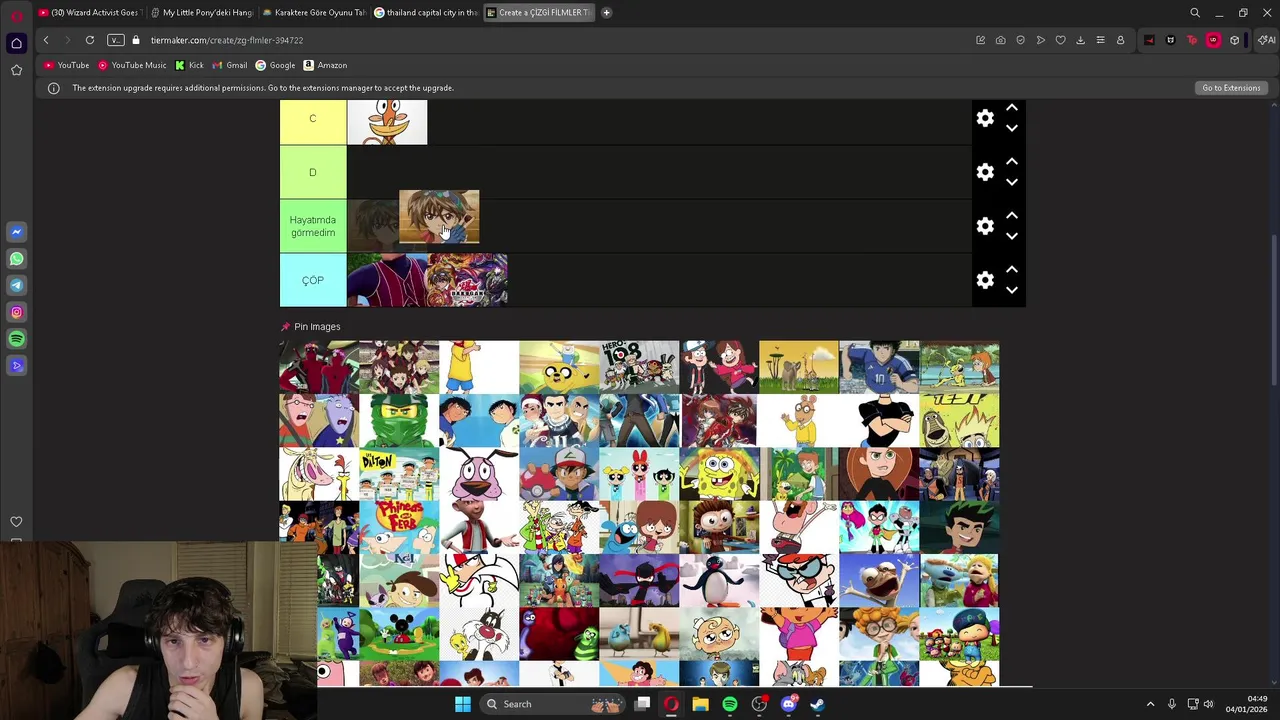Open the downloads icon in toolbar
Image resolution: width=1280 pixels, height=720 pixels.
tap(1080, 40)
